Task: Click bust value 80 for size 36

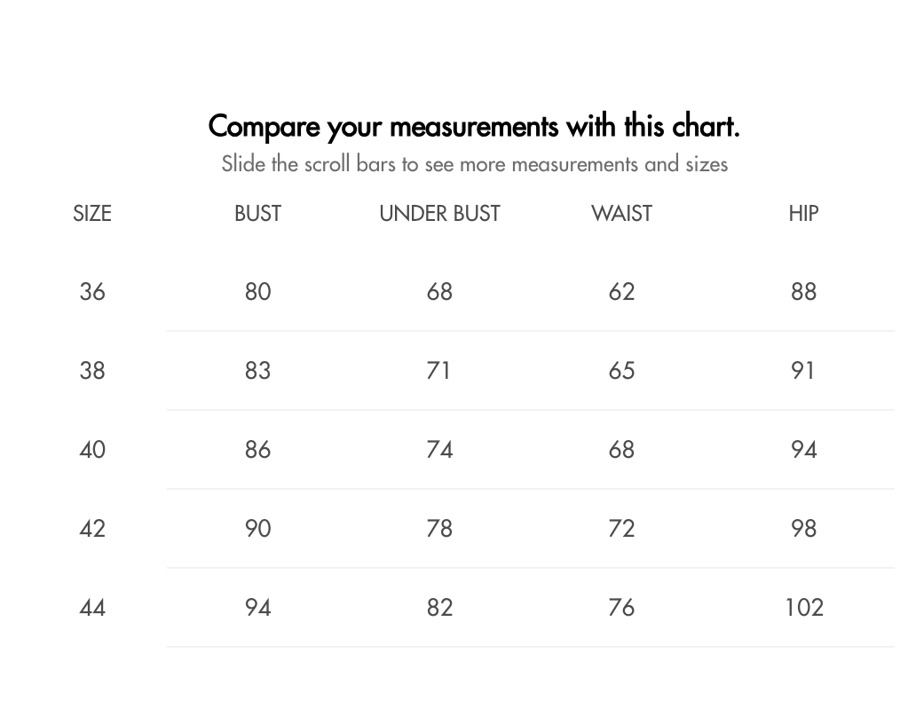Action: tap(258, 292)
